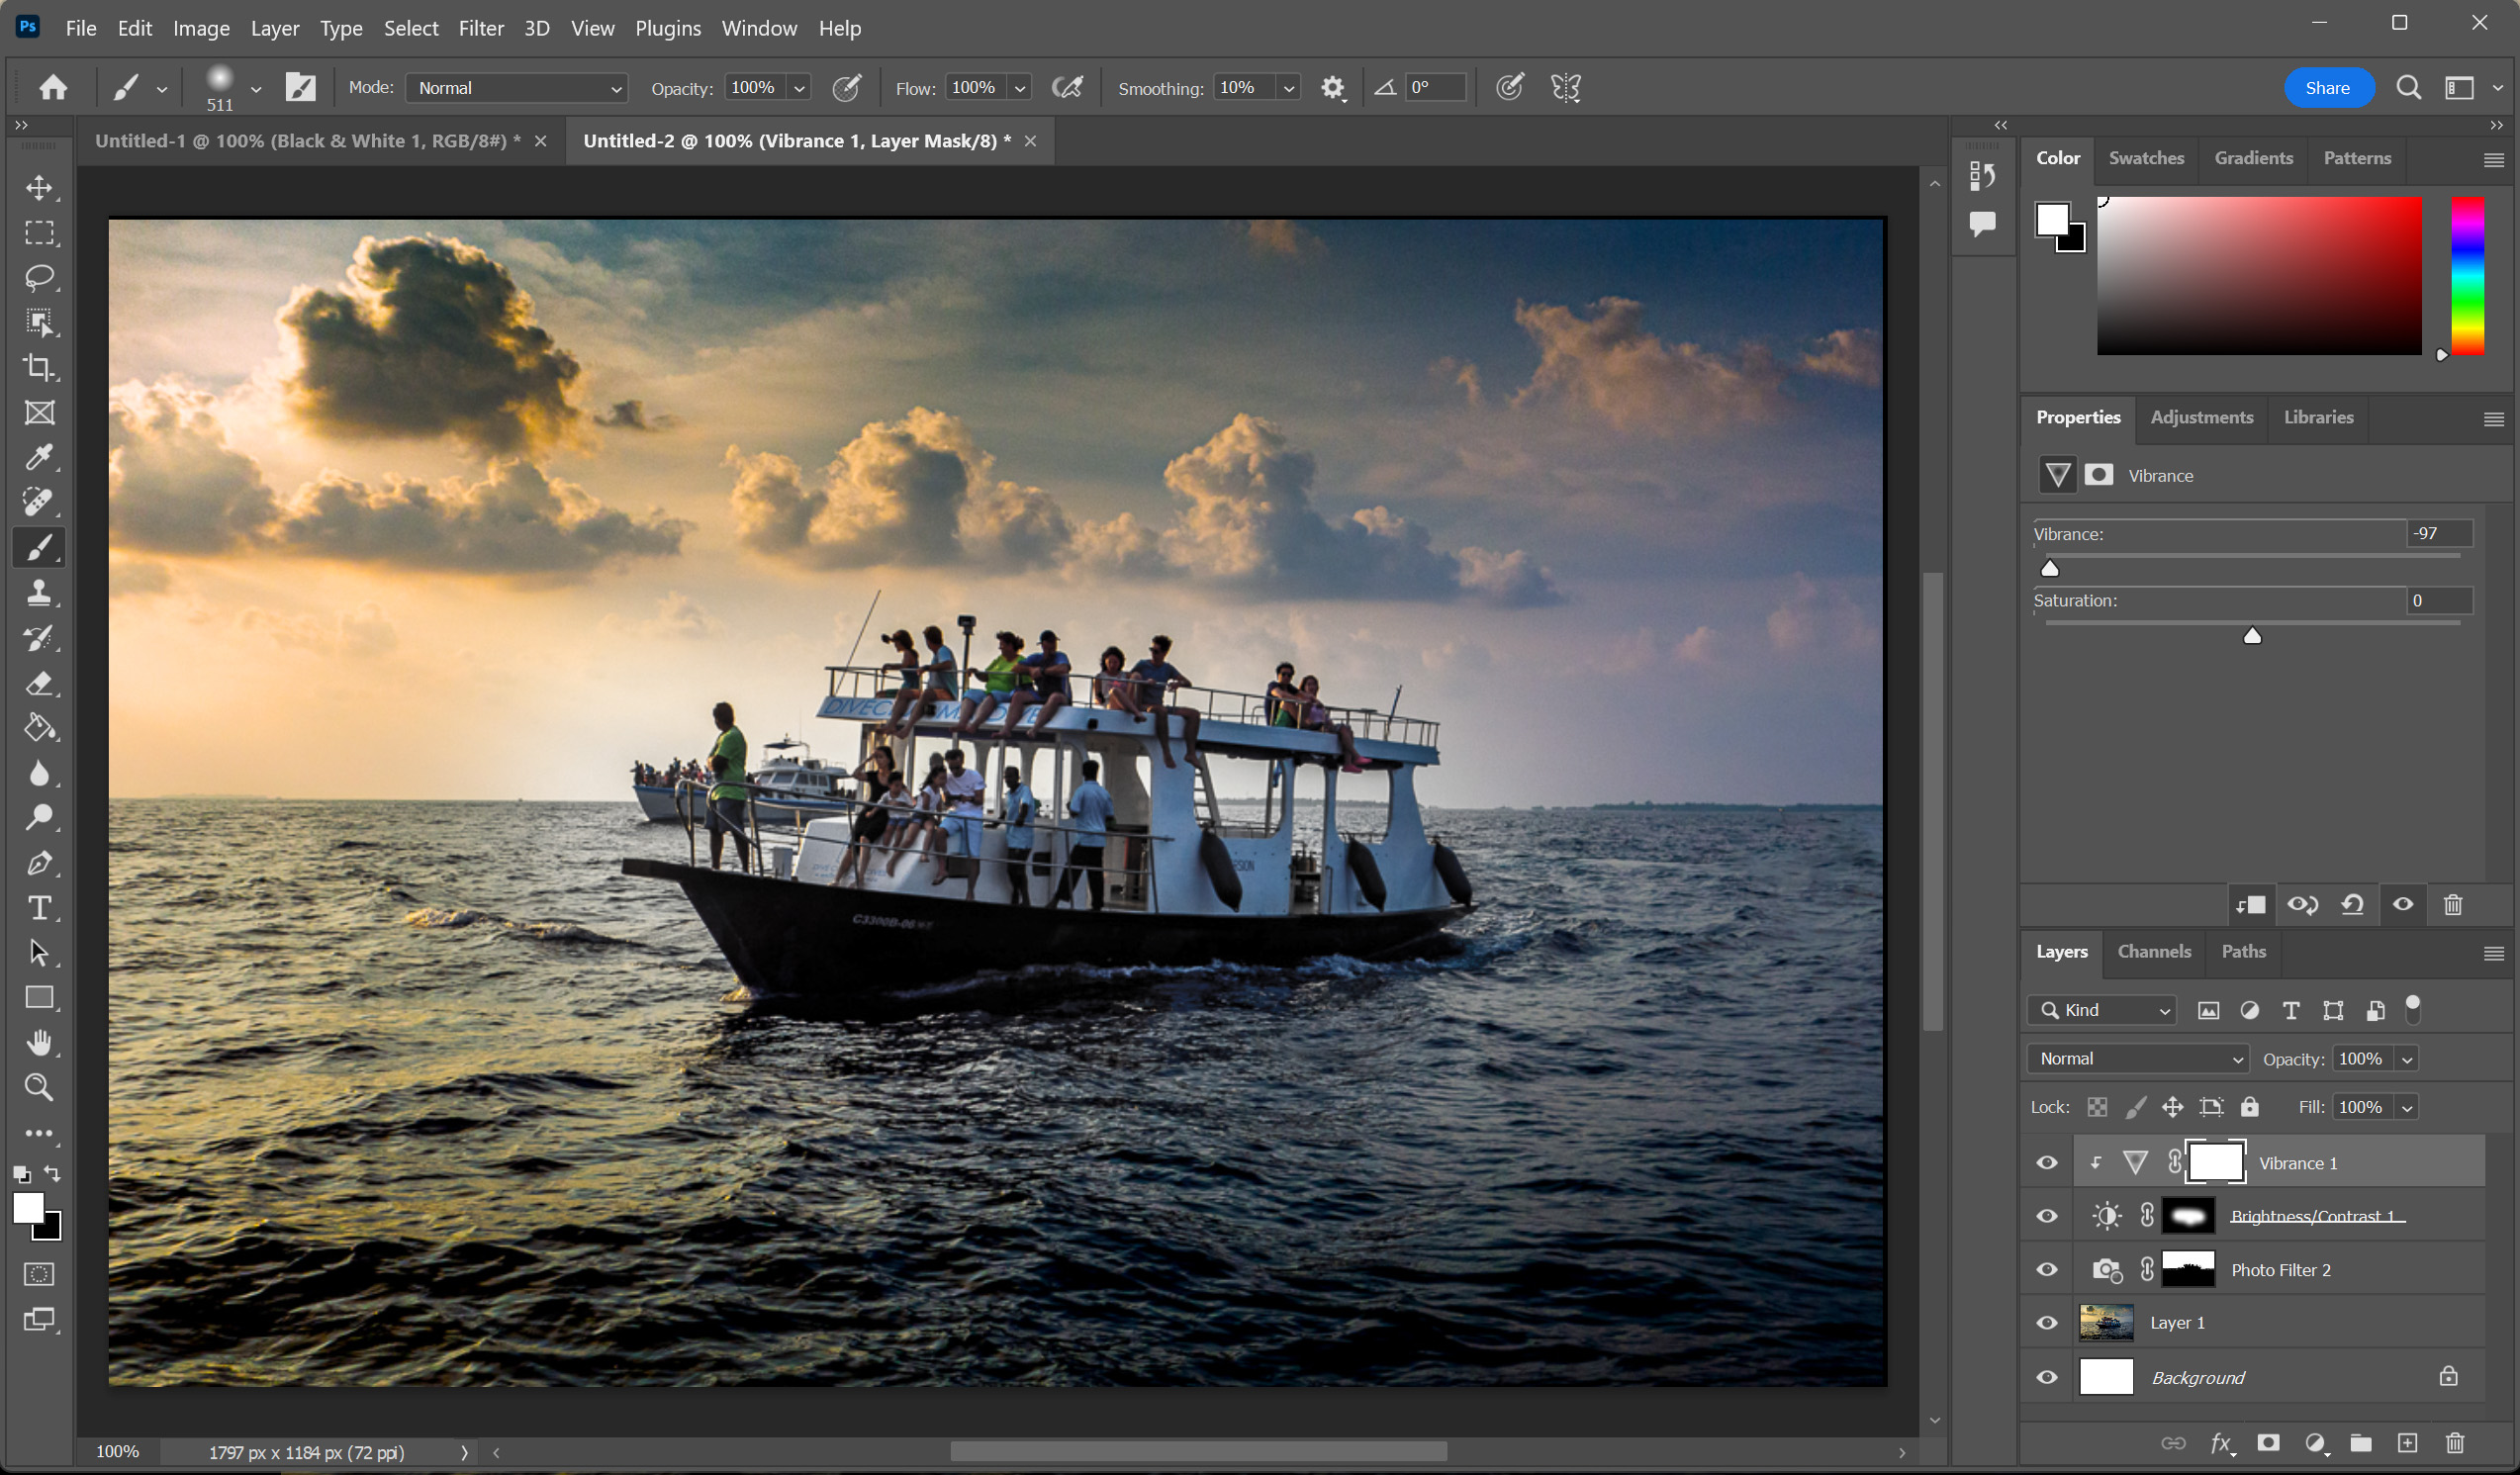
Task: Select the Horizontal Type tool
Action: 39,907
